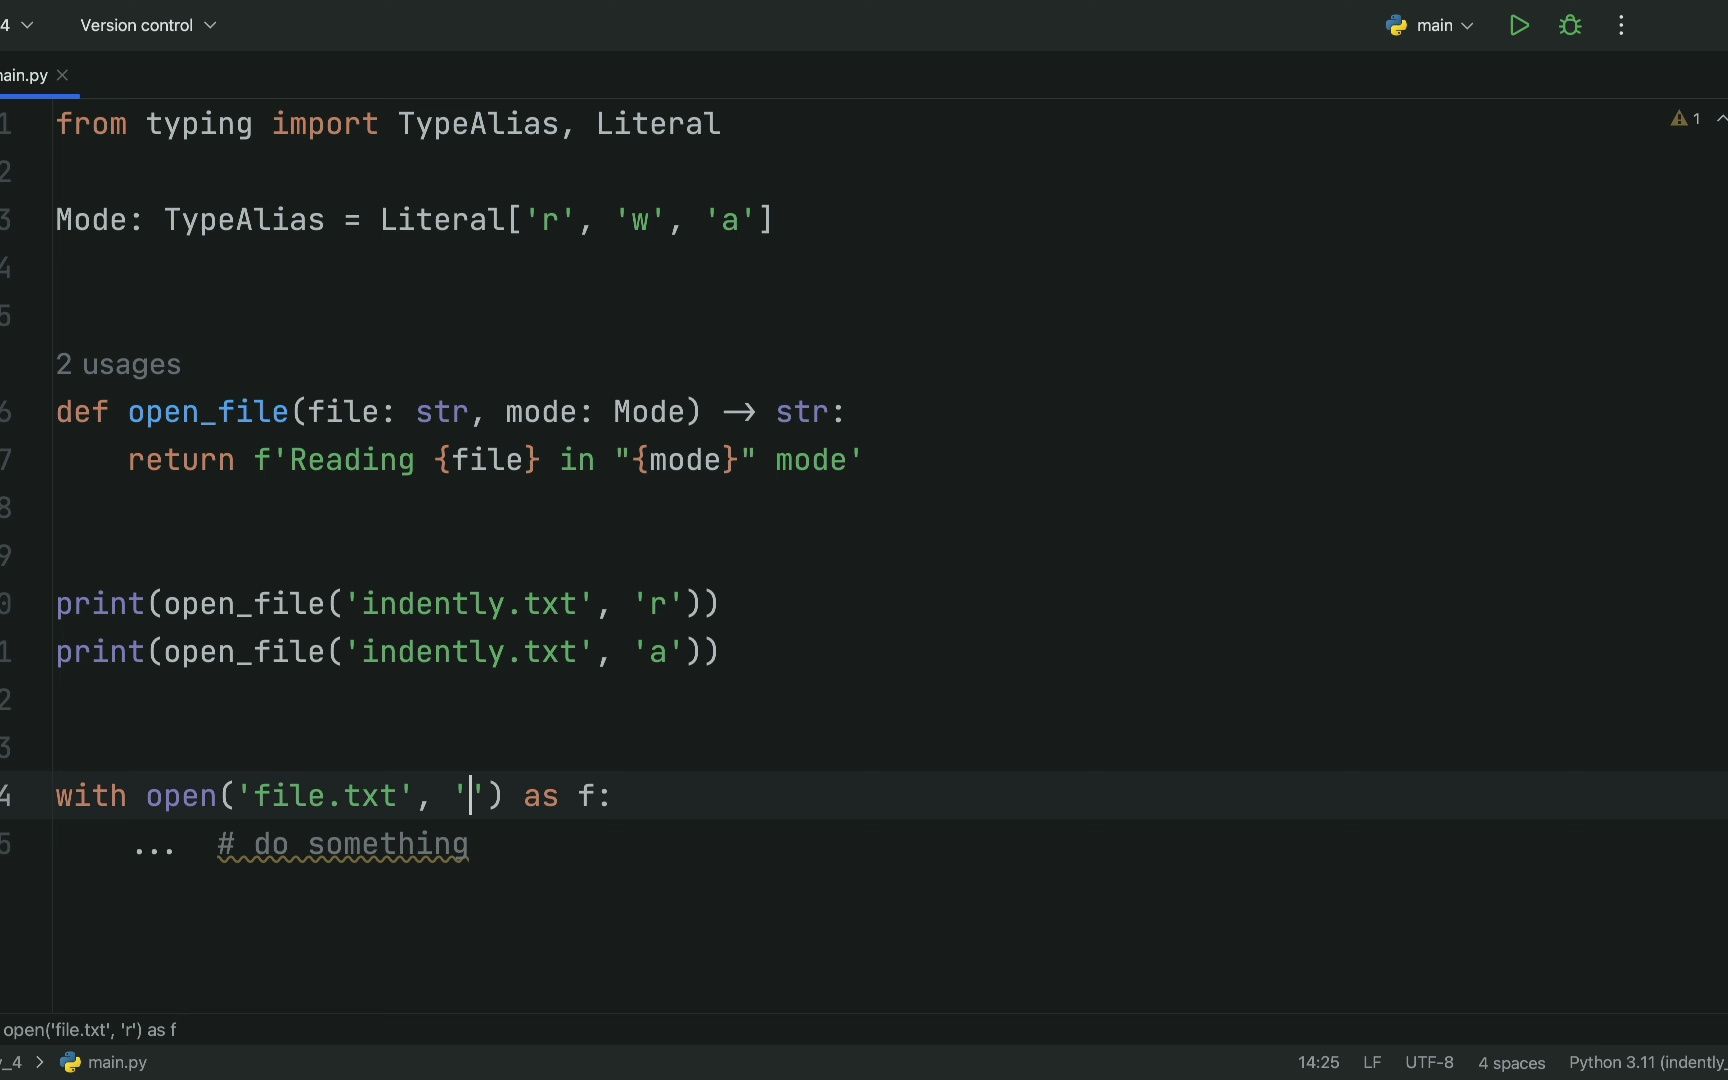Click the return keyword on line 7

click(x=181, y=460)
